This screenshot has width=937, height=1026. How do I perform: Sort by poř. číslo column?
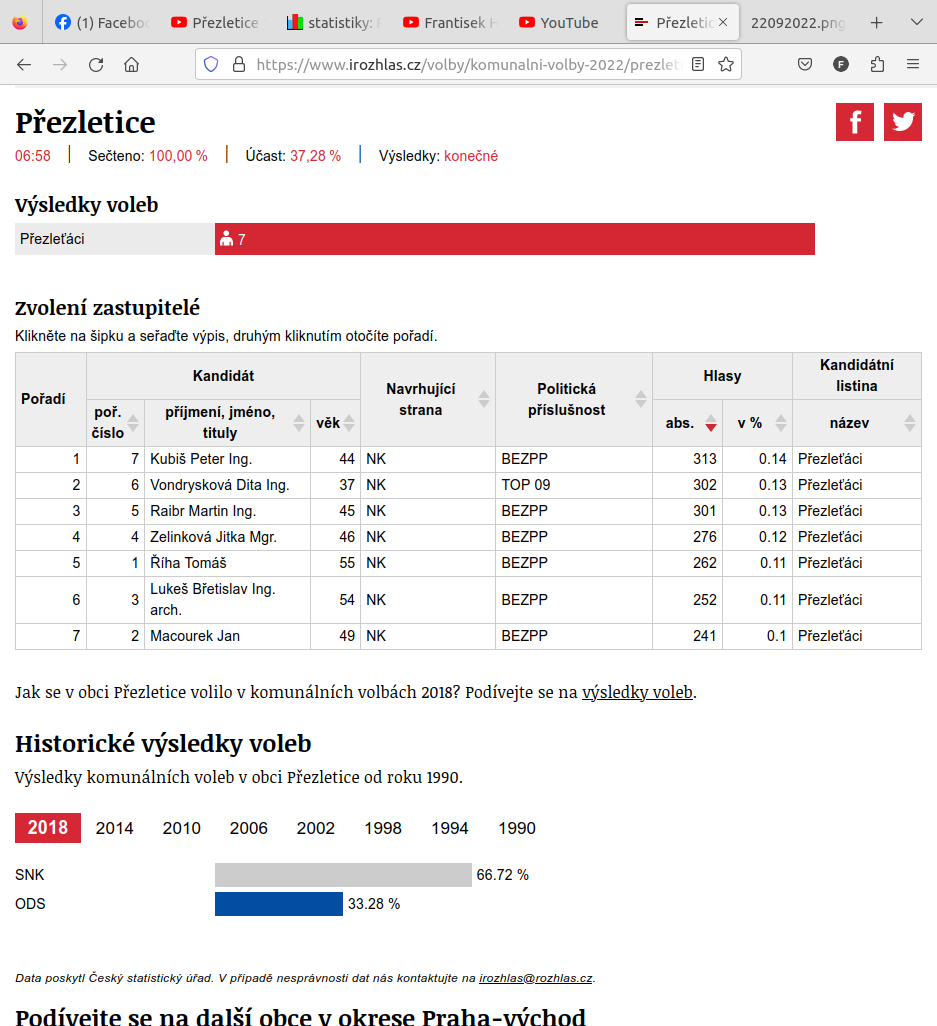click(133, 423)
